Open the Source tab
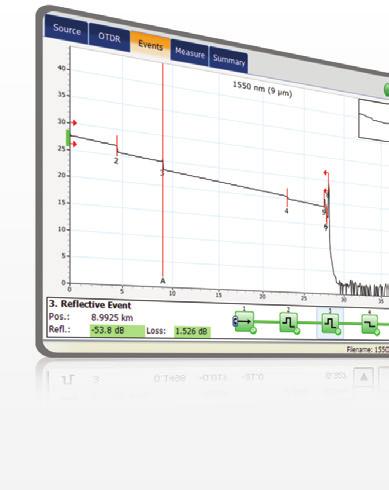389x490 pixels. point(66,29)
